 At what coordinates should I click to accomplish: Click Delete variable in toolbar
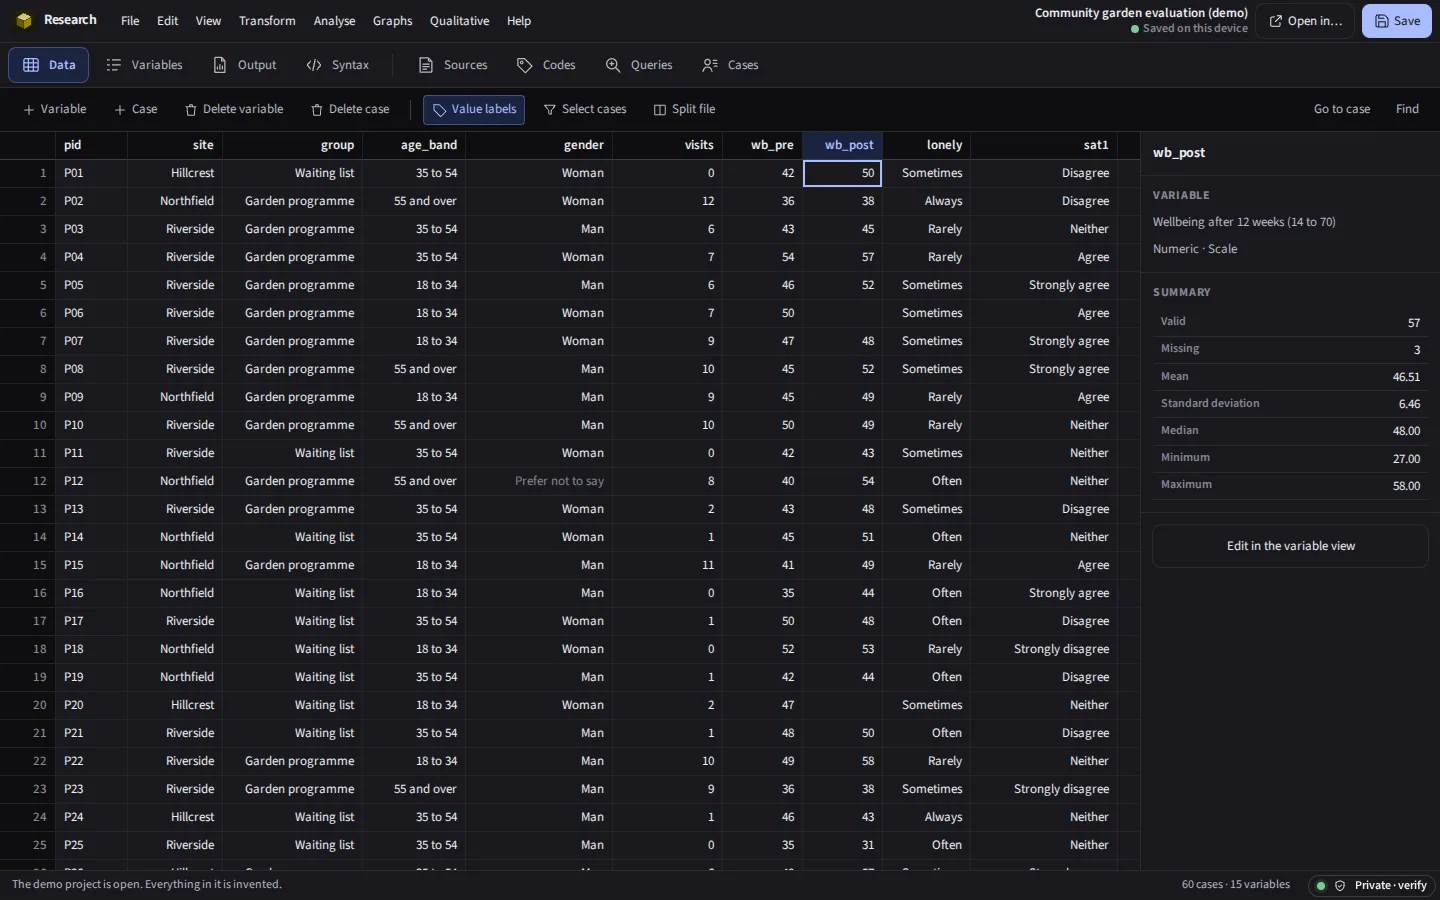(234, 110)
